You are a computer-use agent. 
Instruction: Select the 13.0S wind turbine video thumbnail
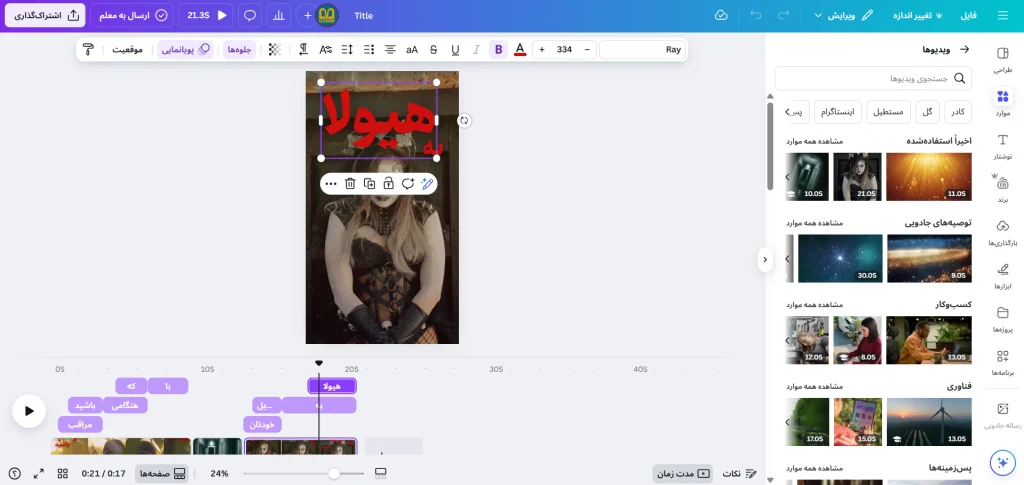tap(929, 422)
